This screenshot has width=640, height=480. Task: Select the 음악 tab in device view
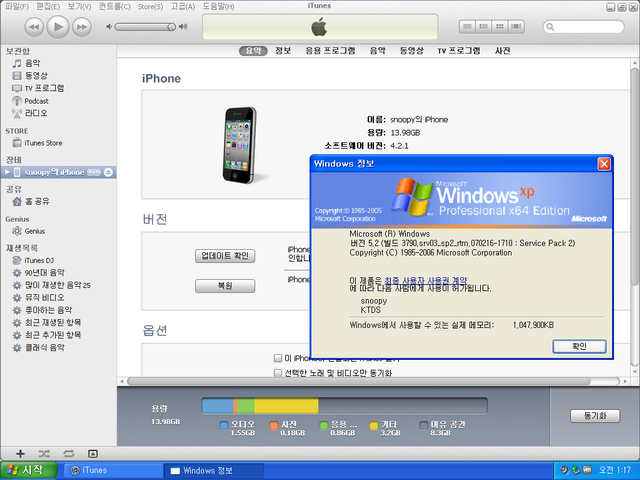click(378, 51)
